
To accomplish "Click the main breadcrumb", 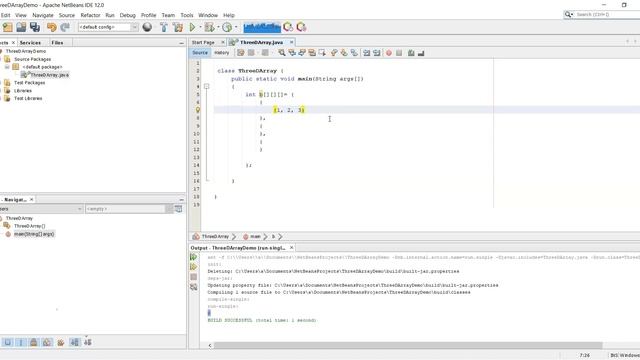I will point(256,236).
